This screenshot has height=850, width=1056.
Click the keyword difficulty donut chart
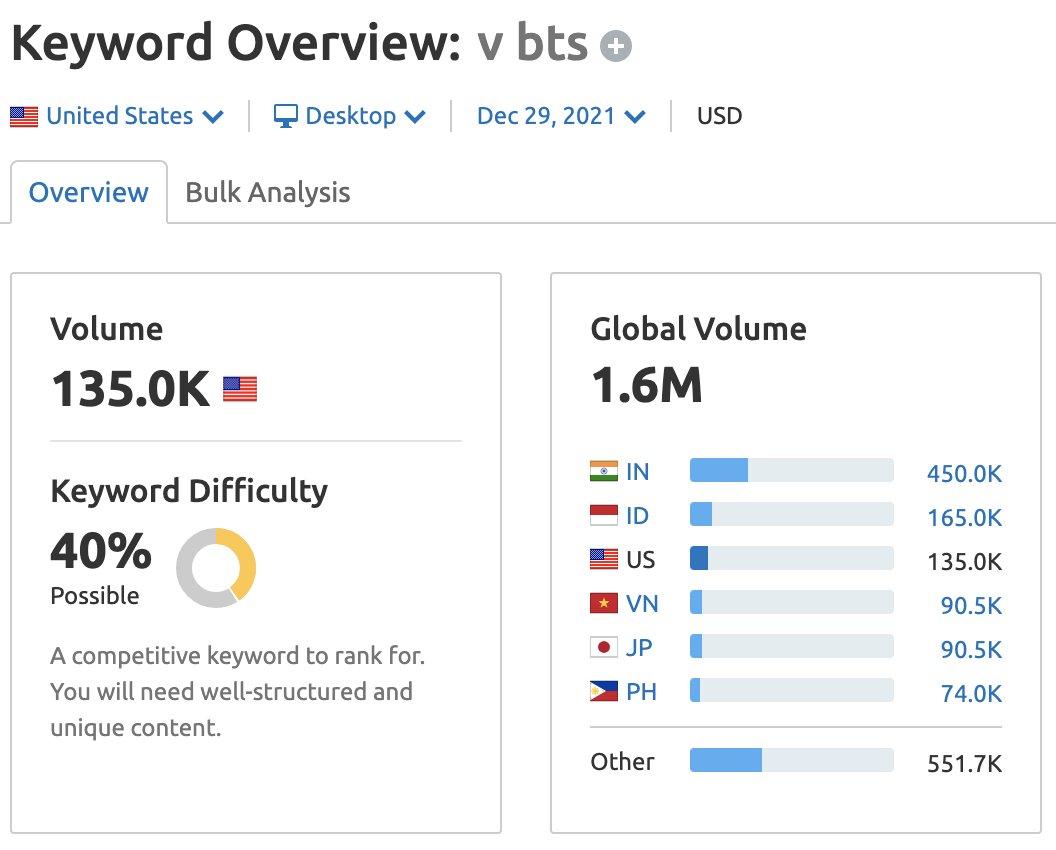tap(216, 568)
